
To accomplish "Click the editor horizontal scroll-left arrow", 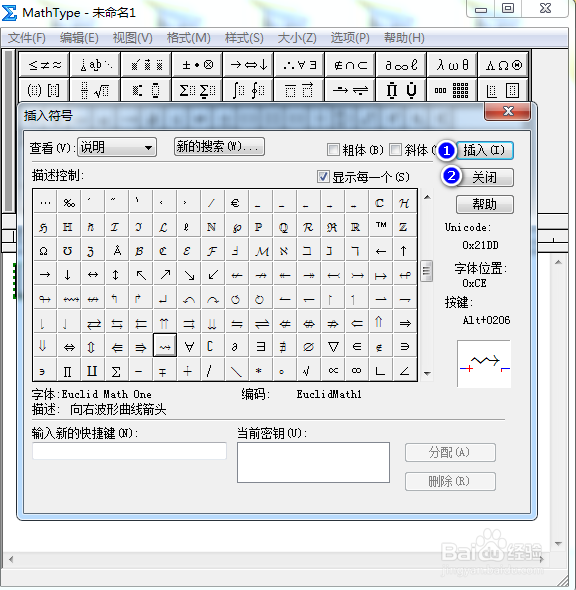I will pyautogui.click(x=11, y=560).
